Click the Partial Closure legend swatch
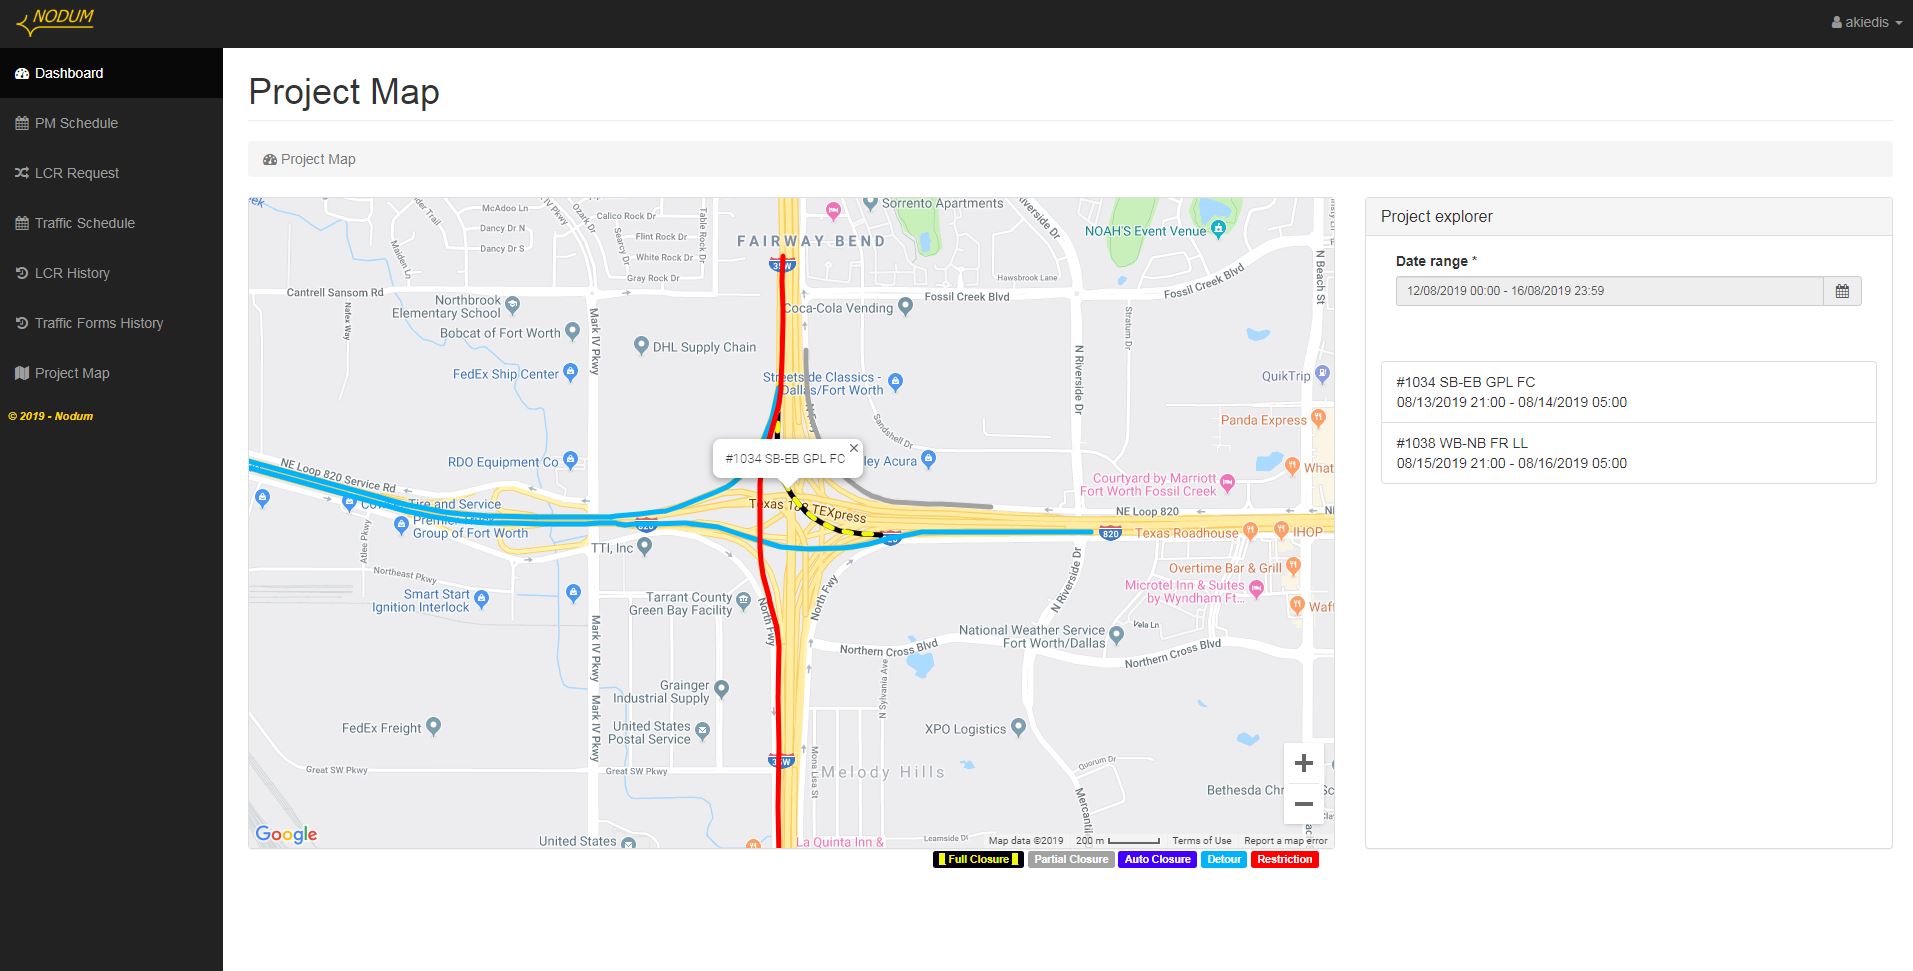Image resolution: width=1913 pixels, height=971 pixels. 1071,859
